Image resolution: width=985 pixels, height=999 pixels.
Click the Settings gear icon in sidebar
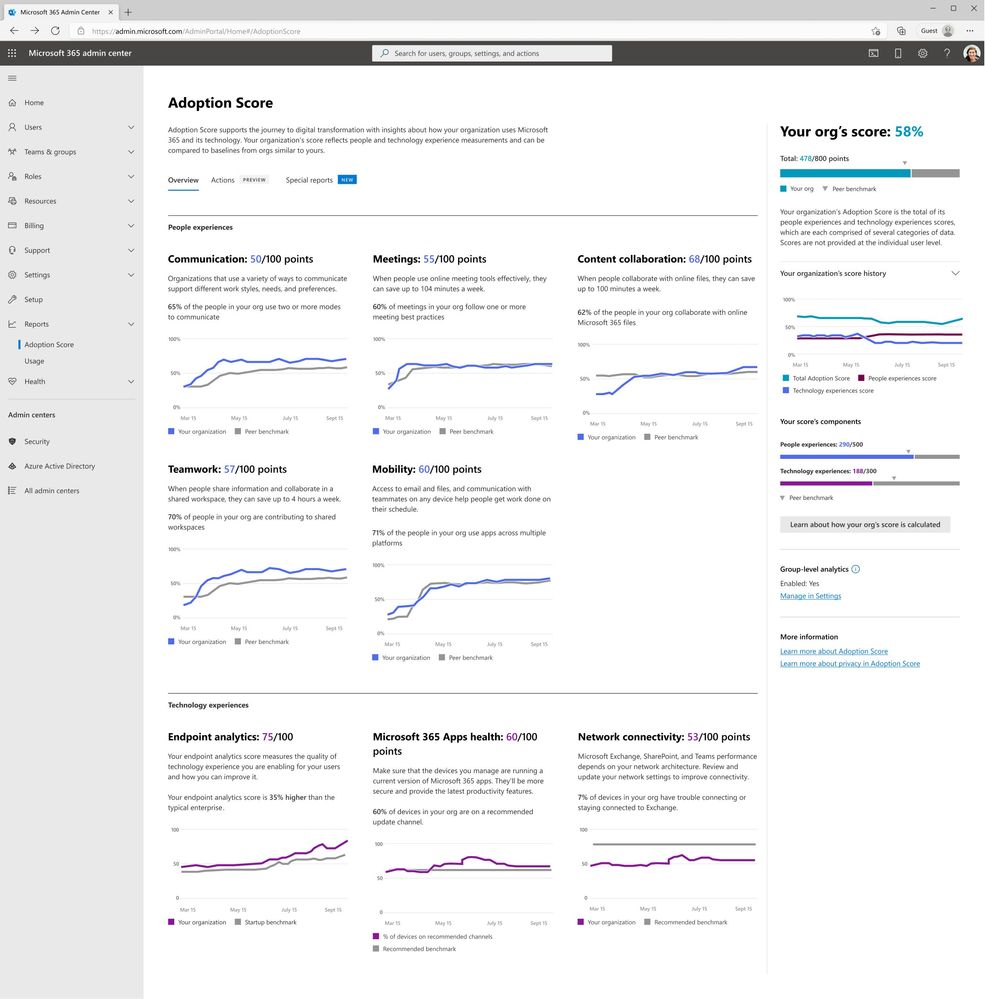coord(12,275)
